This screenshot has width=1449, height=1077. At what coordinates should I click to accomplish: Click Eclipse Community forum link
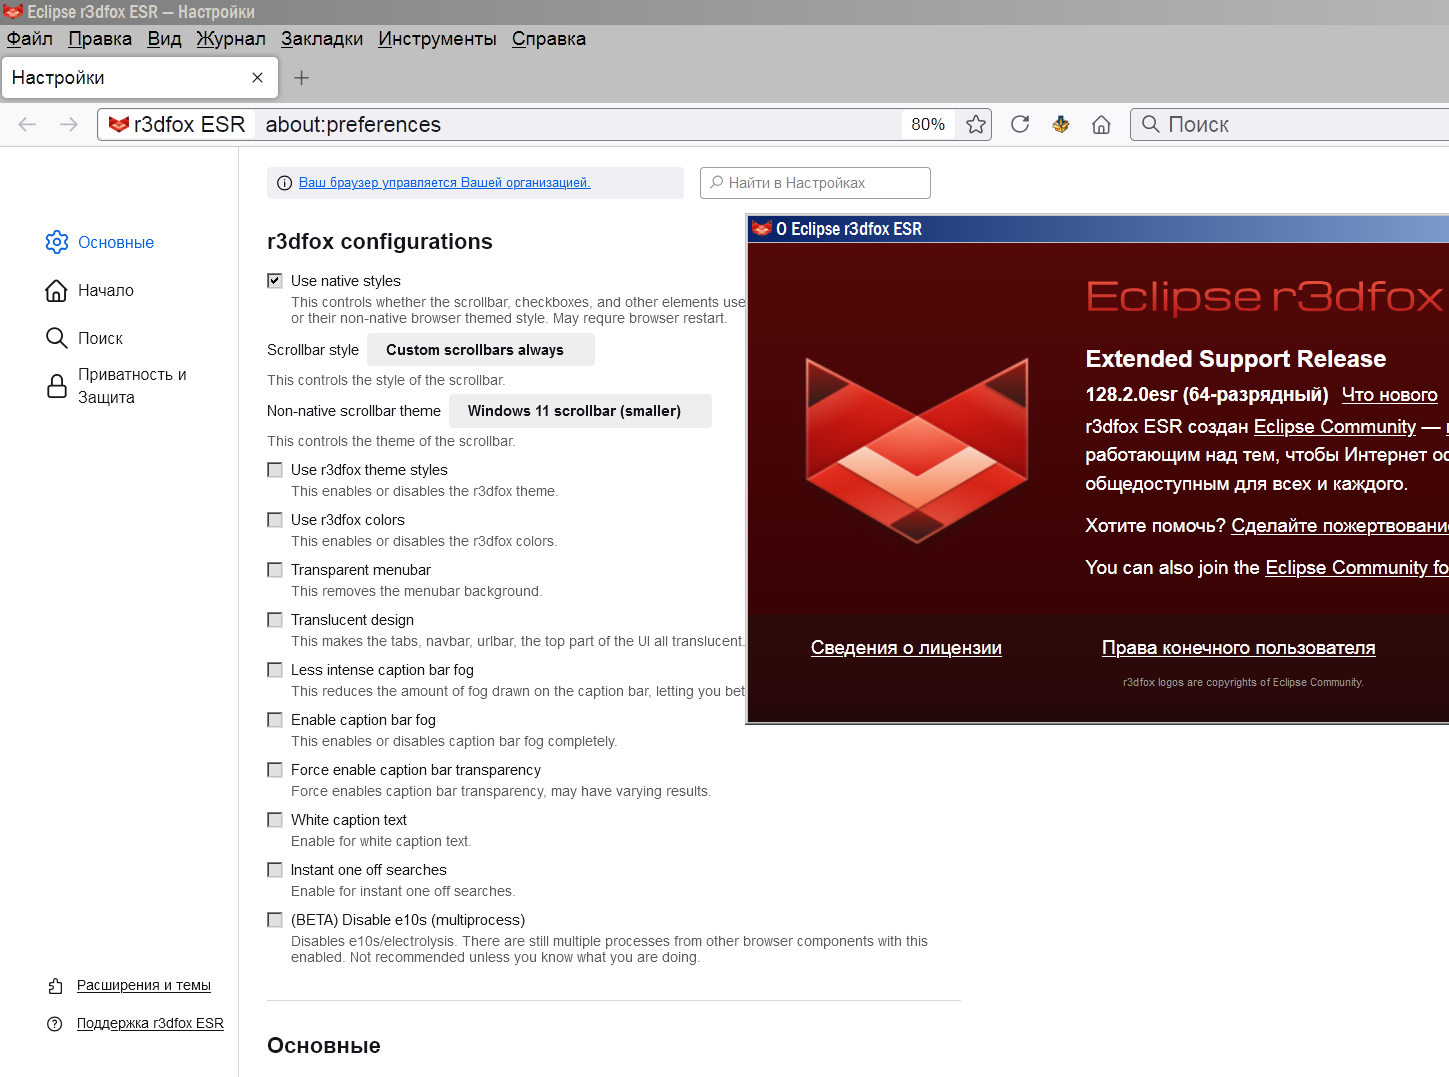point(1357,568)
